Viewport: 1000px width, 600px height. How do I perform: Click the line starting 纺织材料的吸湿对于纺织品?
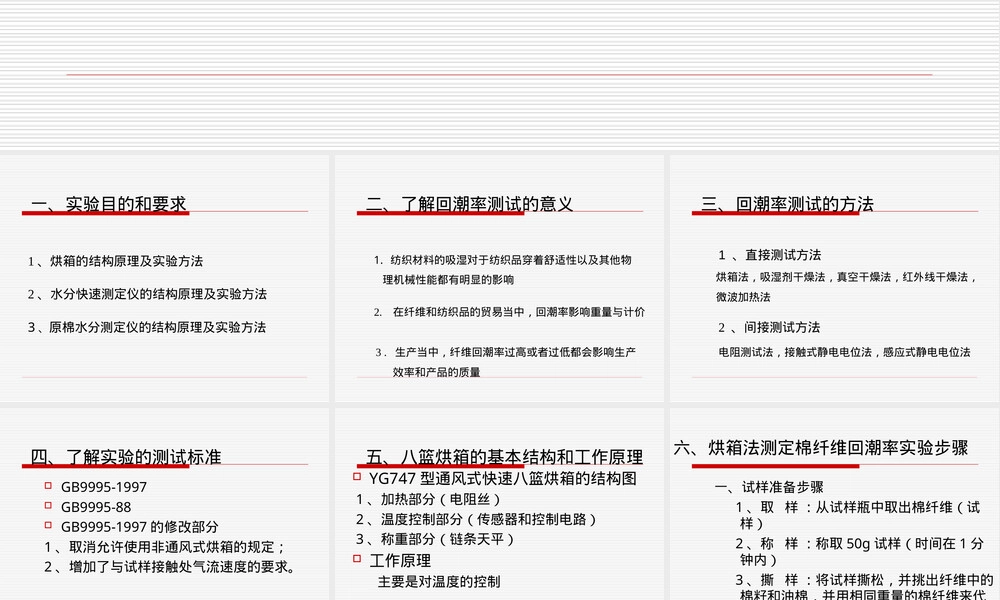tap(503, 260)
